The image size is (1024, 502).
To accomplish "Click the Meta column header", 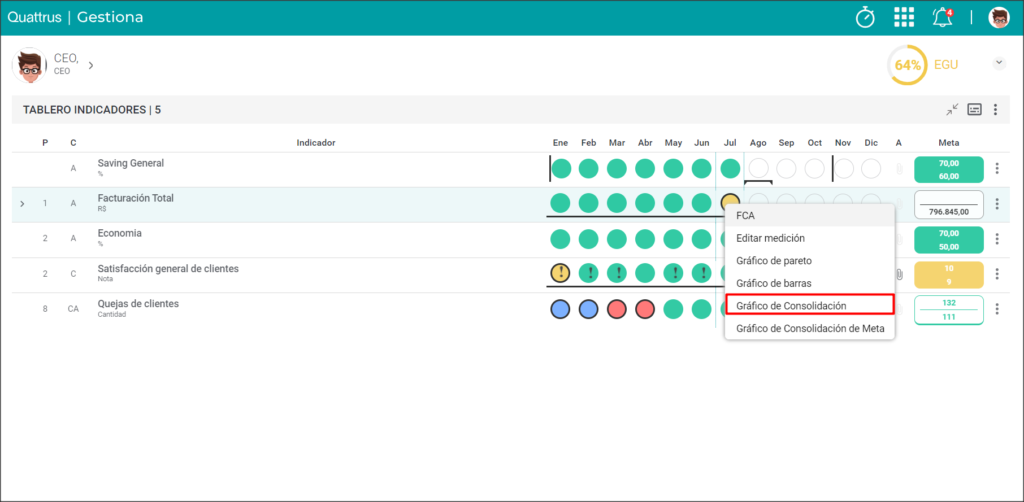I will point(949,142).
